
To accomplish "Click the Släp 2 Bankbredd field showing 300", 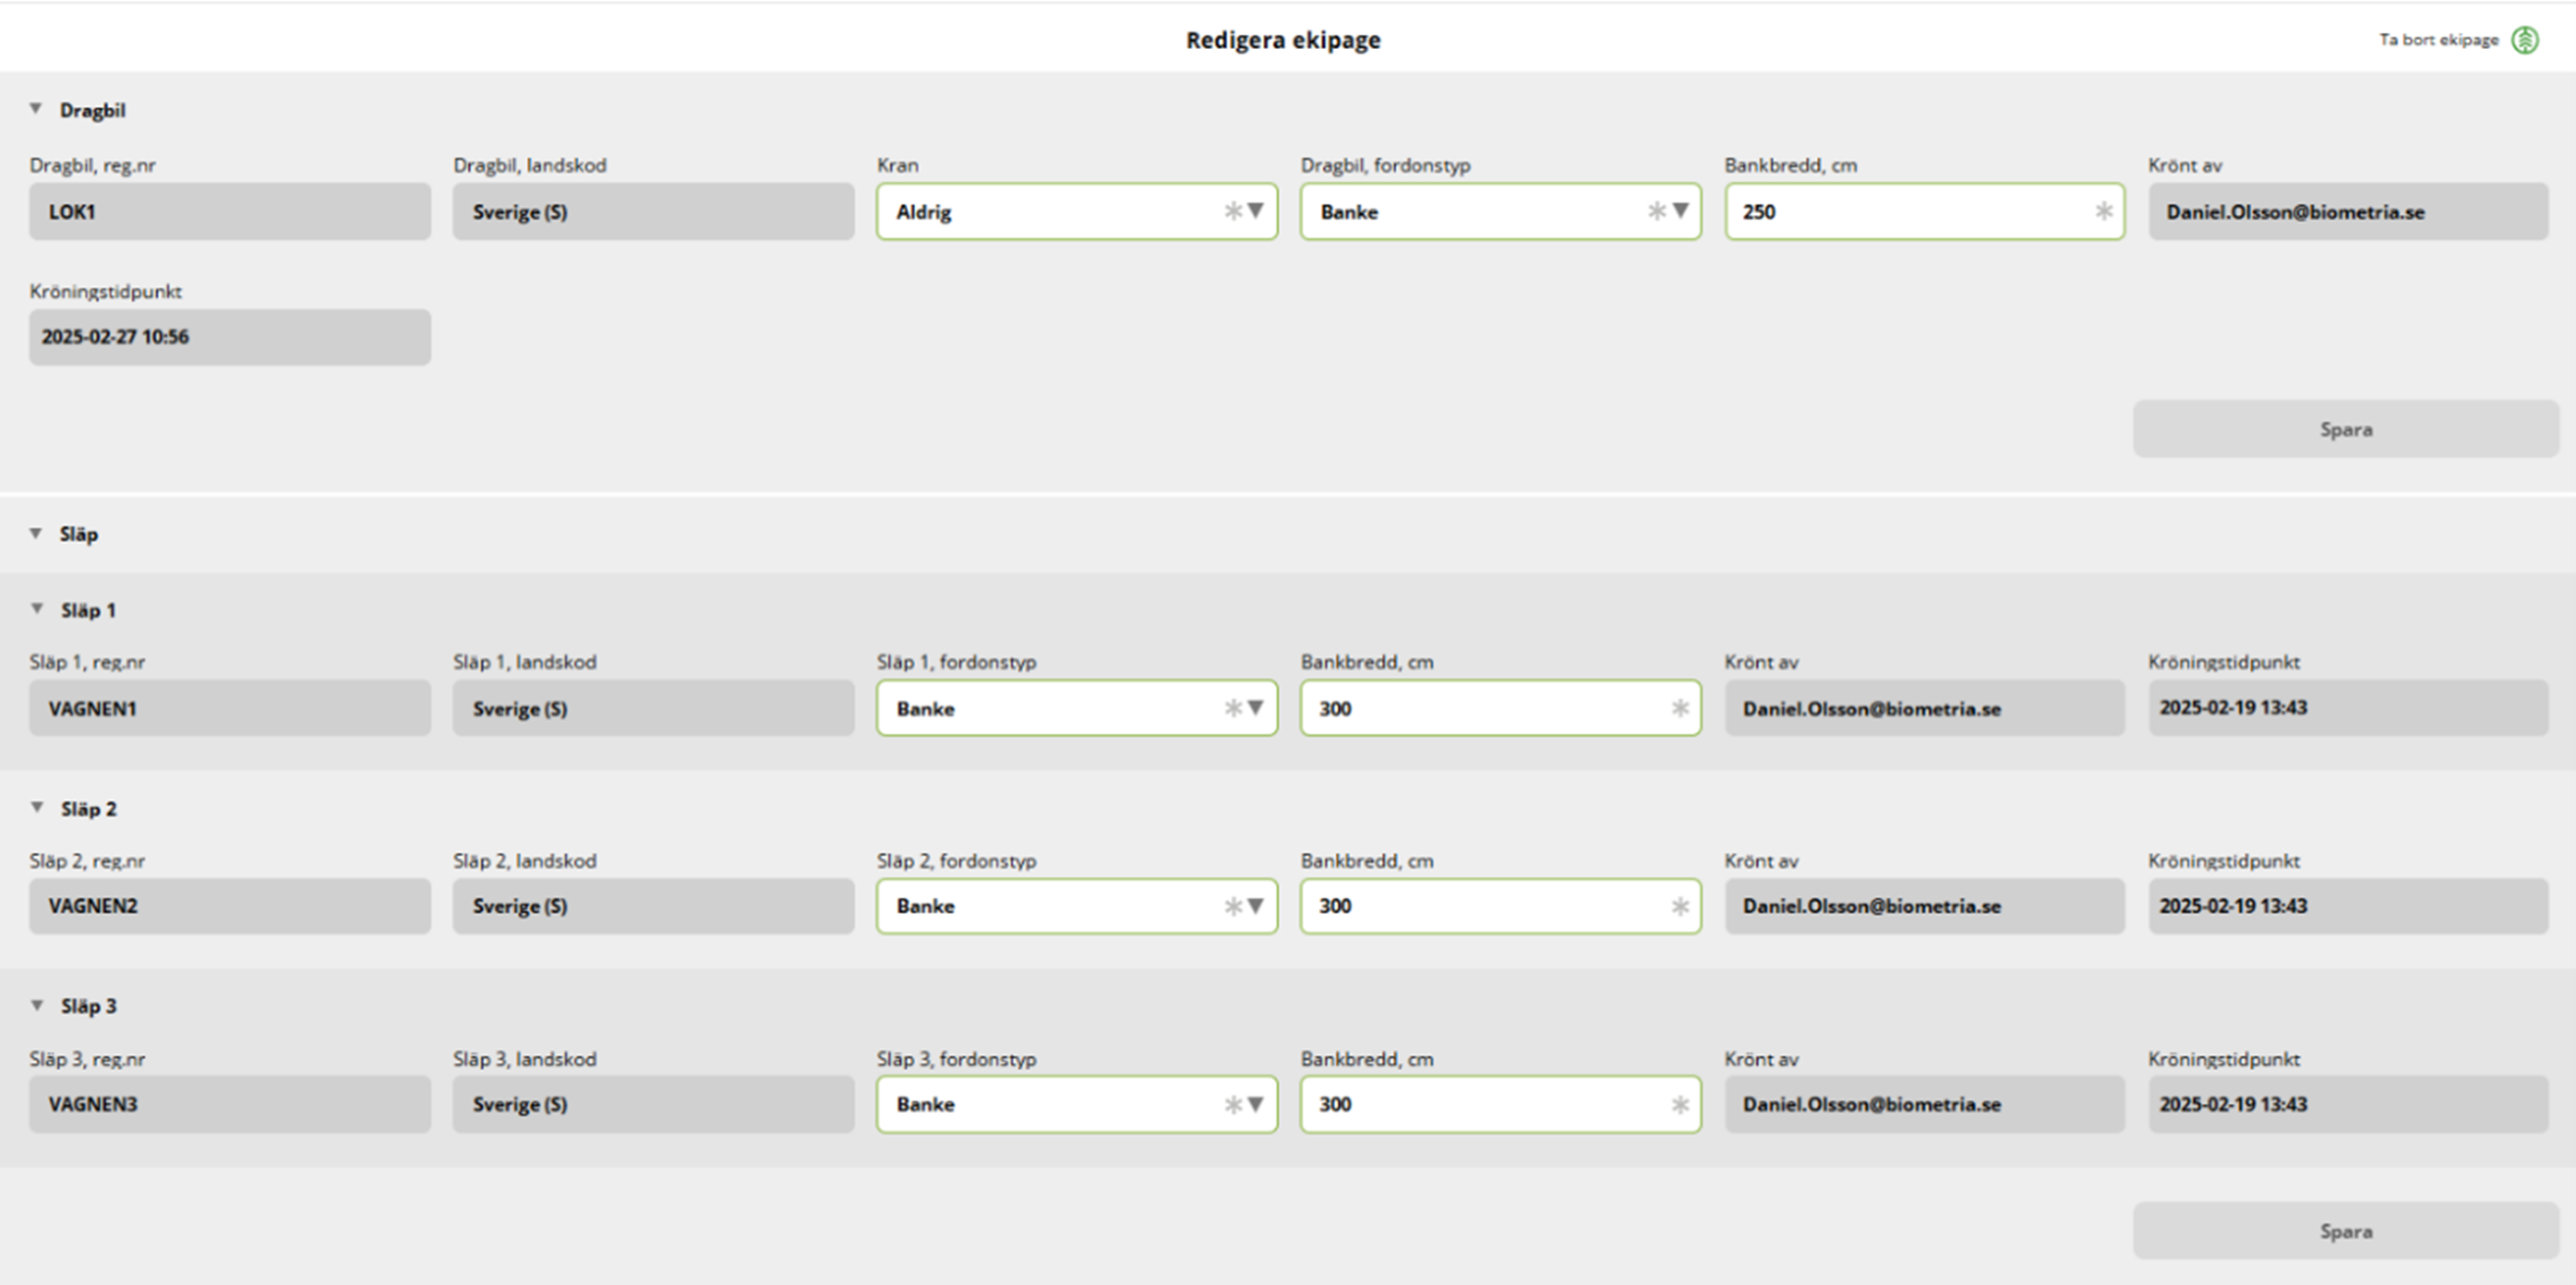I will [1500, 906].
